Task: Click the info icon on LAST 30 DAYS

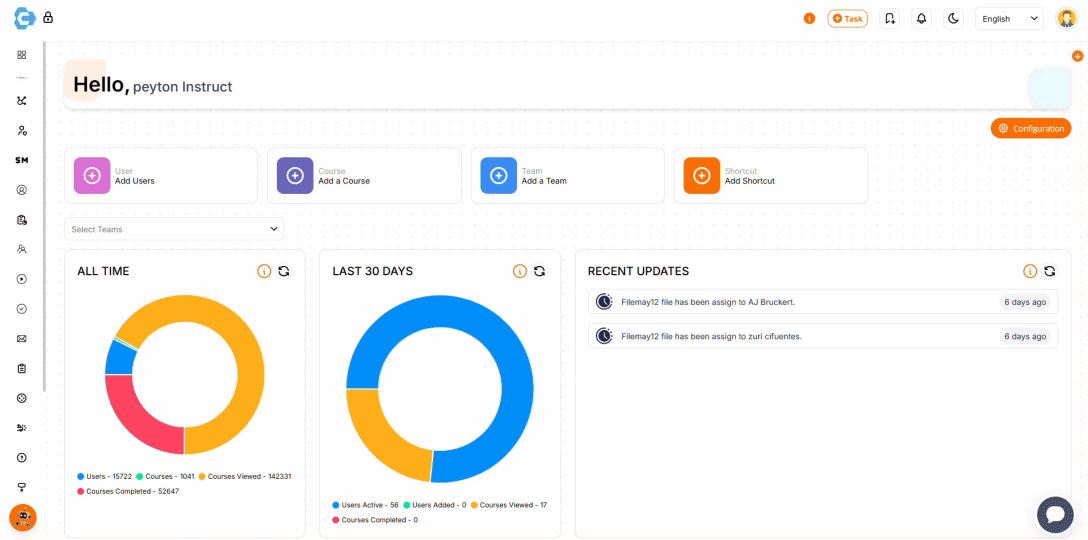Action: click(519, 271)
